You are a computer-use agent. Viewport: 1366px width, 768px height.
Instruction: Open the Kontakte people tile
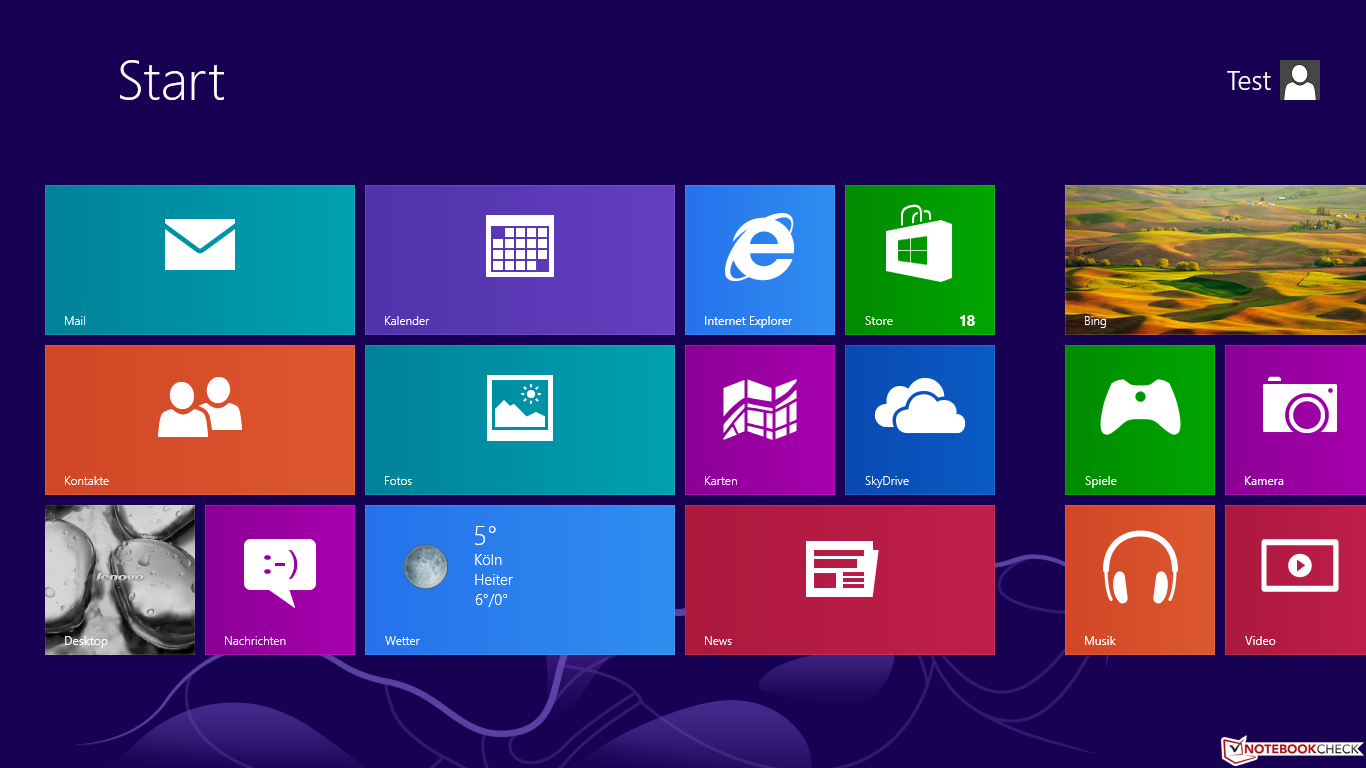200,420
